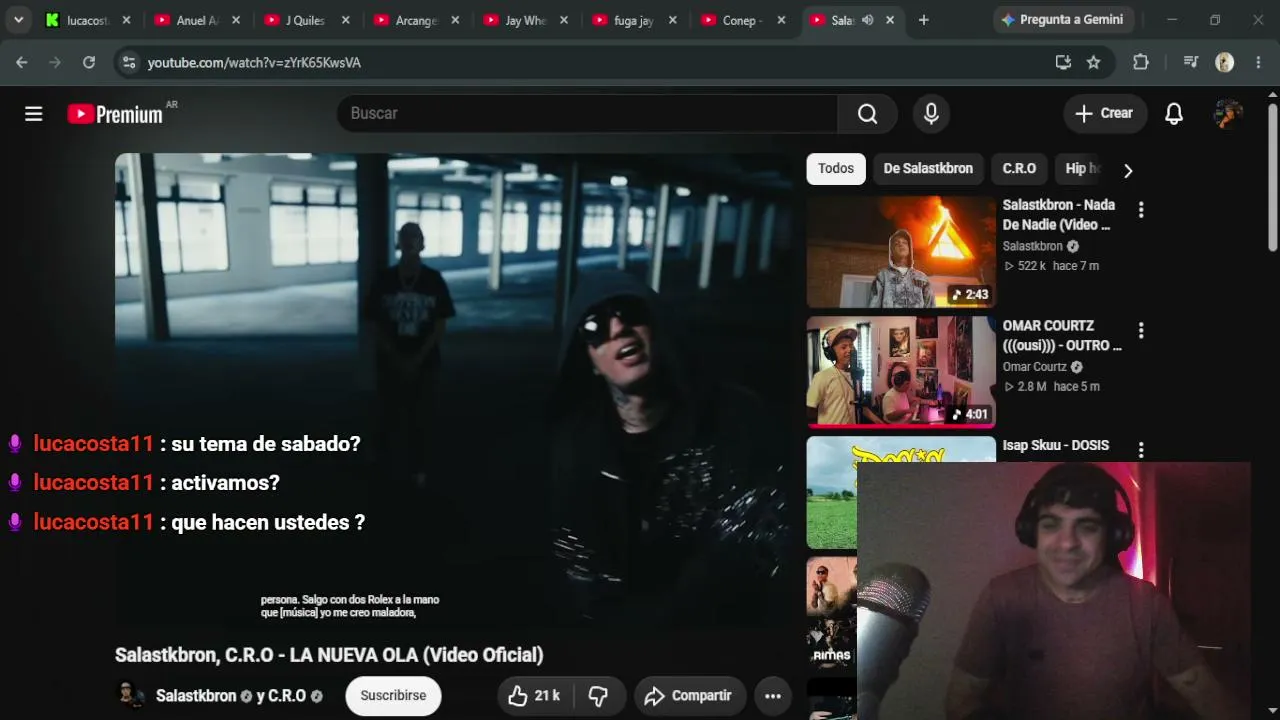This screenshot has height=720, width=1280.
Task: Click the main video player
Action: point(455,390)
